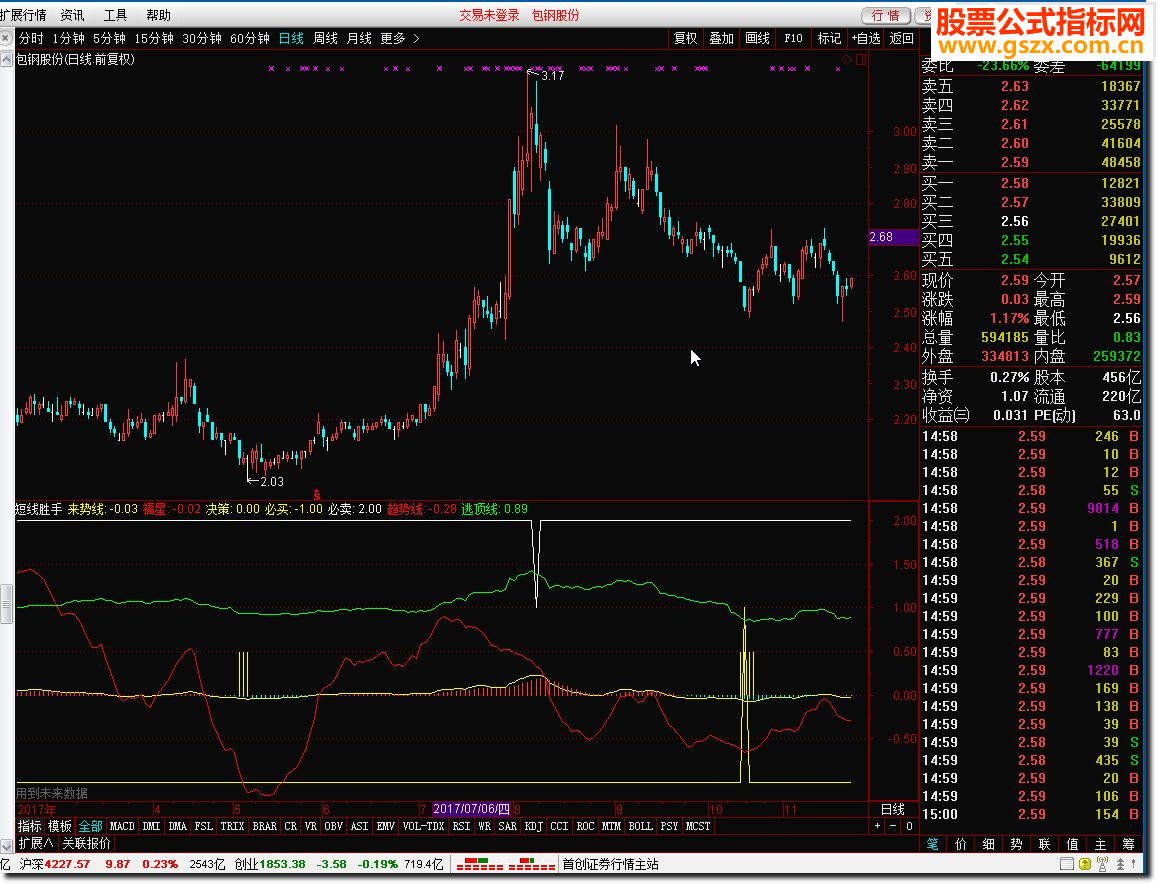Open the list window icon in the status bar
This screenshot has width=1158, height=884.
[1067, 864]
